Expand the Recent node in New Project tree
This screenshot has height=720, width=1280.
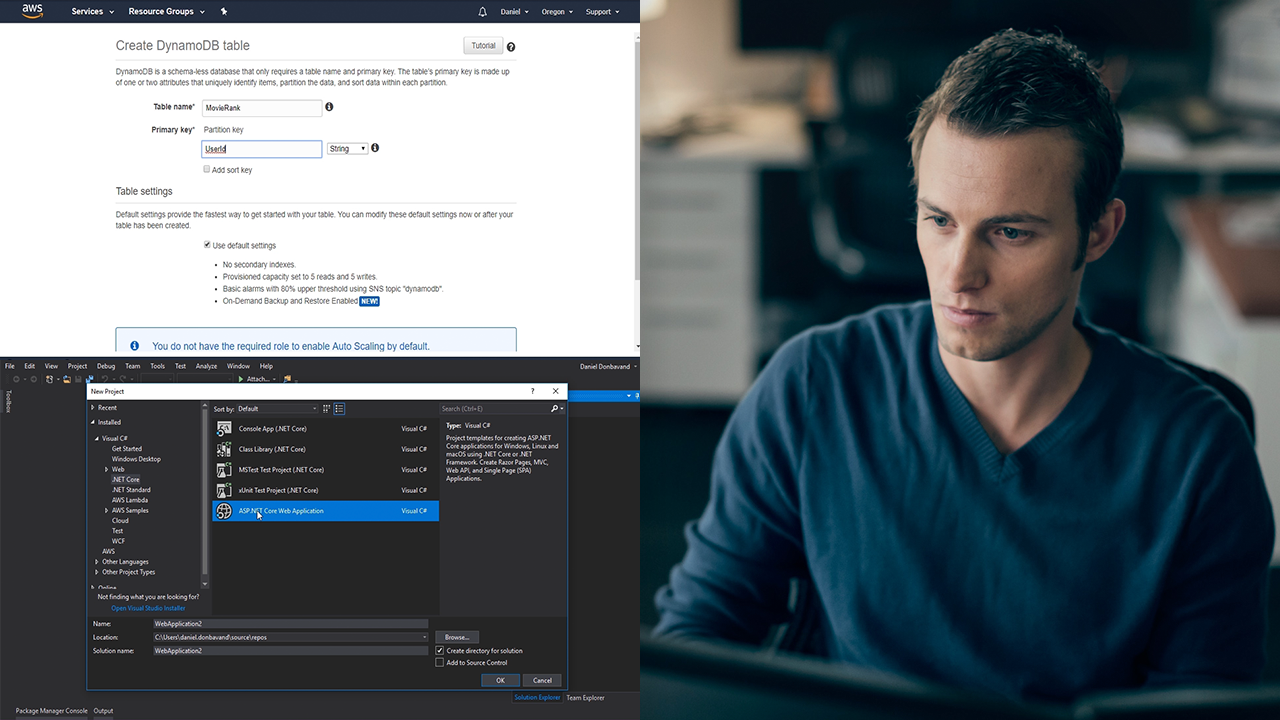tap(93, 408)
